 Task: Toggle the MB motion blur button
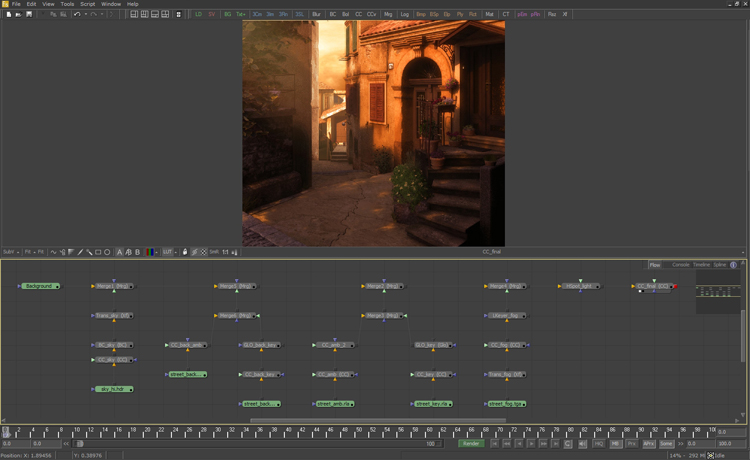point(616,443)
